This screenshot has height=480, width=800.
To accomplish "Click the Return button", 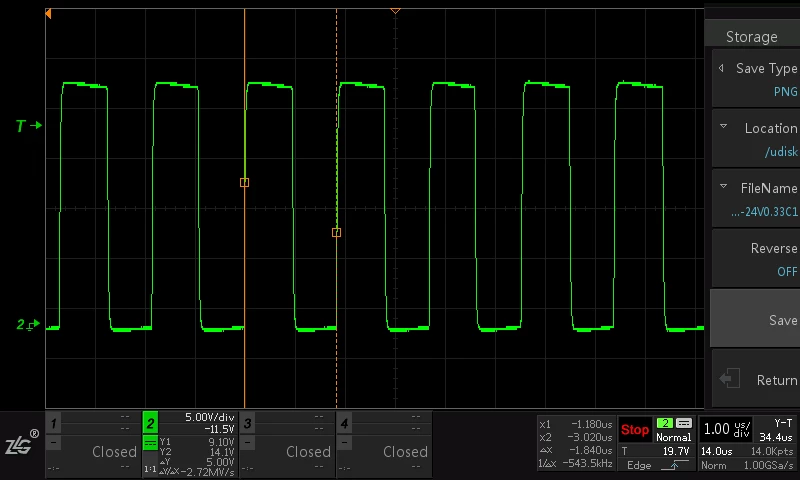I will click(756, 379).
